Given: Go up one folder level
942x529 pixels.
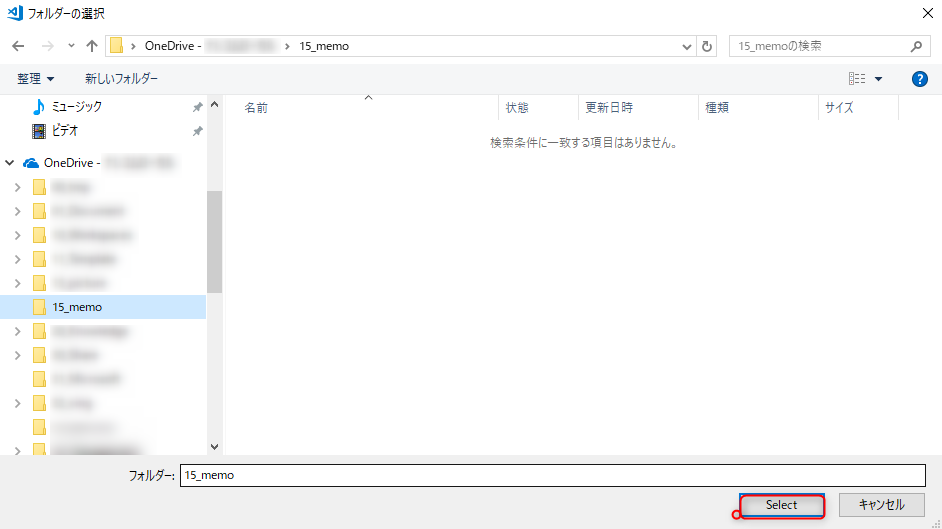Looking at the screenshot, I should tap(91, 46).
